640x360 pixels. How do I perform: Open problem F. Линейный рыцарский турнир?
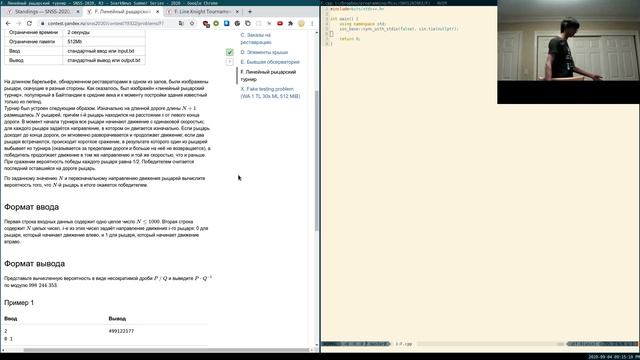tap(268, 76)
